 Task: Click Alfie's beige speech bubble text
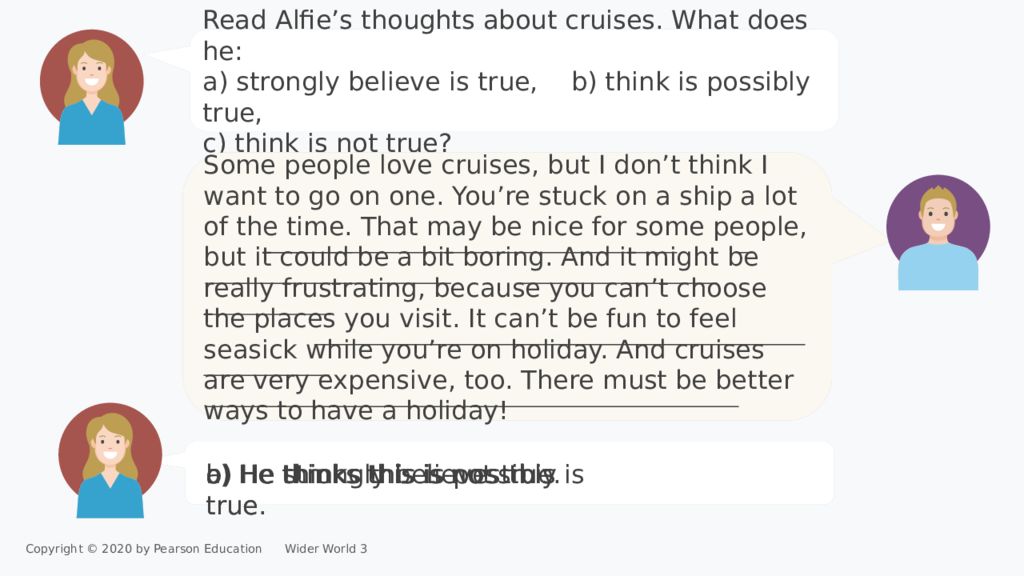(506, 287)
